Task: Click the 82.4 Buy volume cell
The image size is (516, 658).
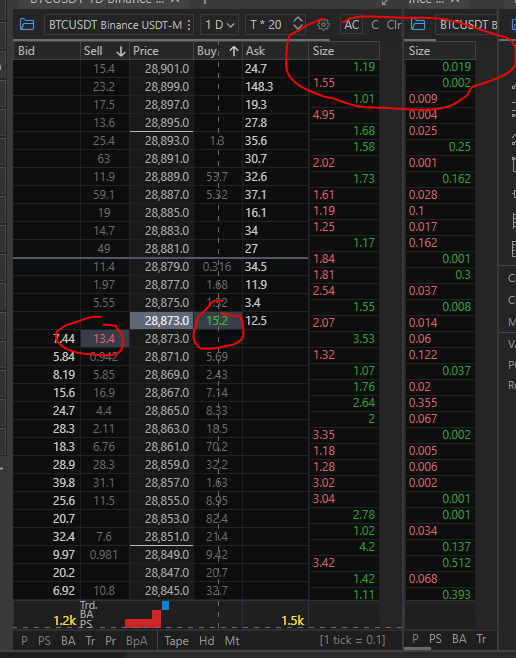Action: (217, 519)
